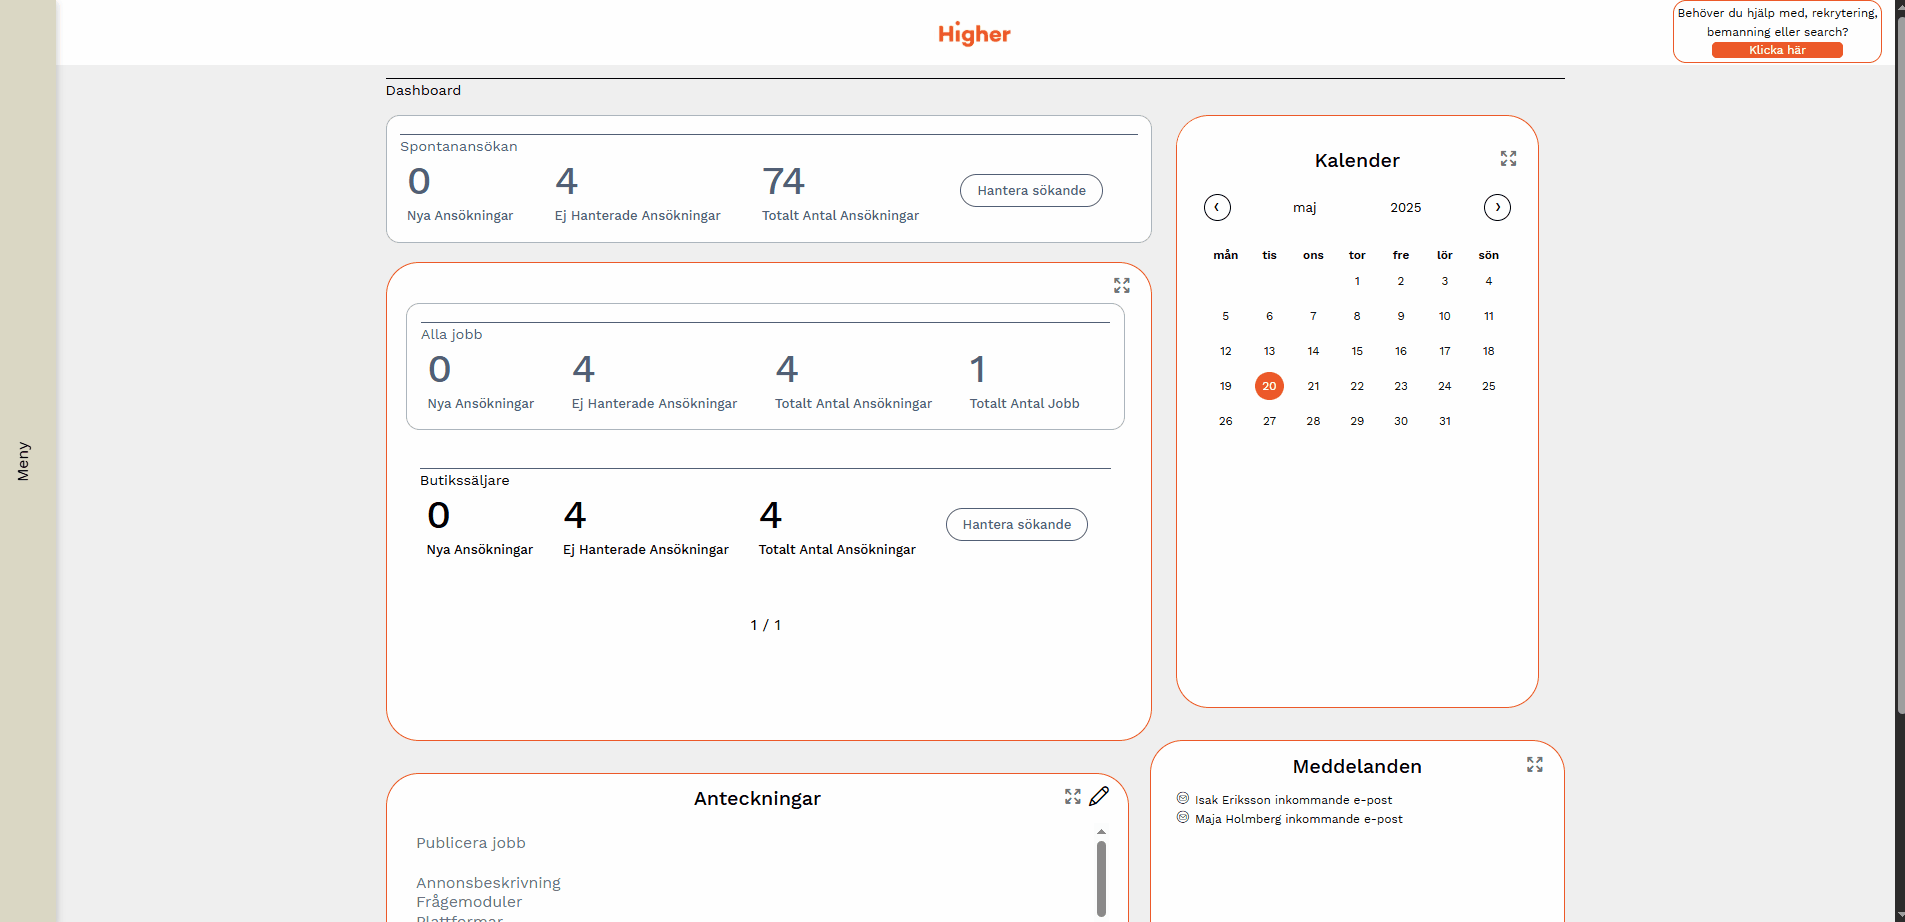The width and height of the screenshot is (1905, 922).
Task: Click Hantera sökande for Spontanansökan
Action: [1031, 191]
